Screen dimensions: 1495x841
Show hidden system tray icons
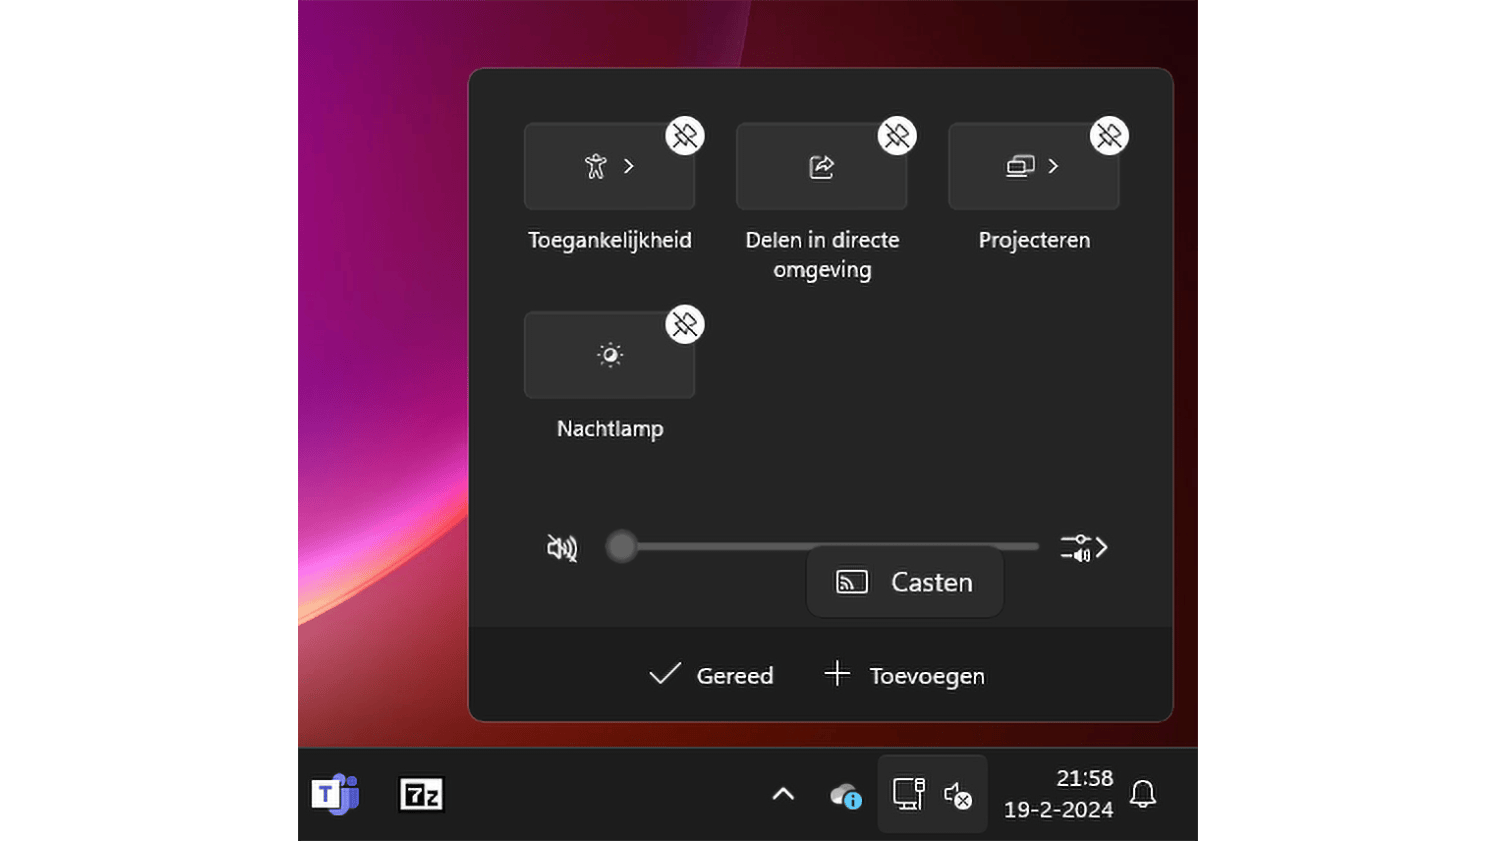(783, 795)
